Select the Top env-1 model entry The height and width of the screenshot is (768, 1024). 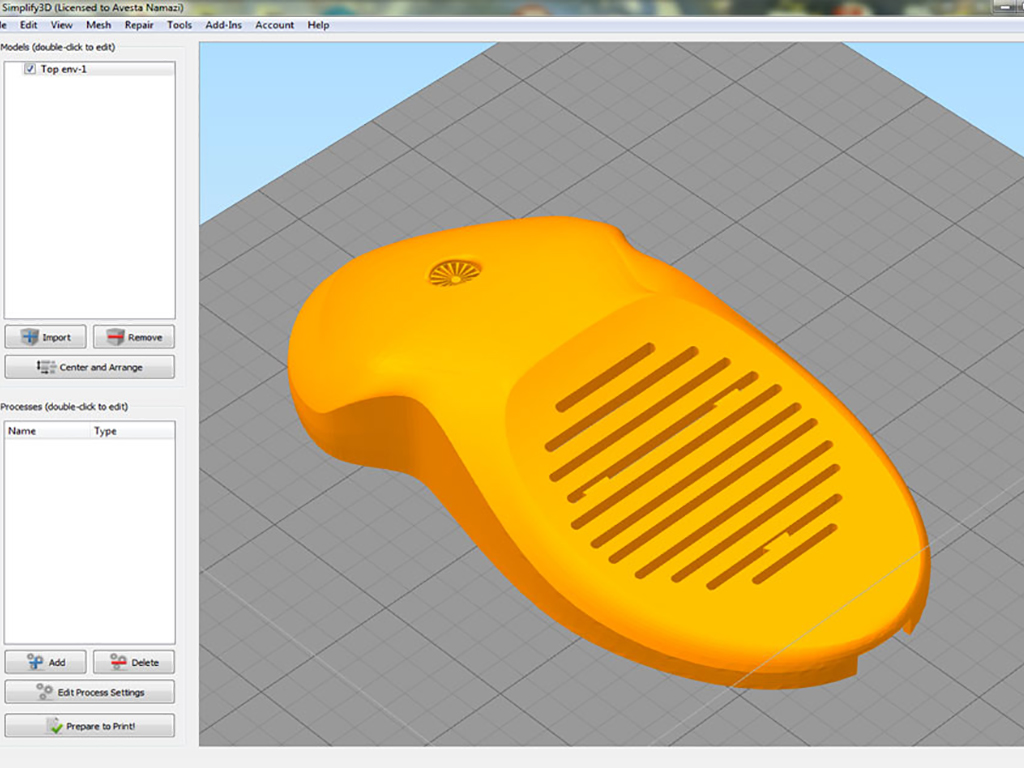pos(64,69)
